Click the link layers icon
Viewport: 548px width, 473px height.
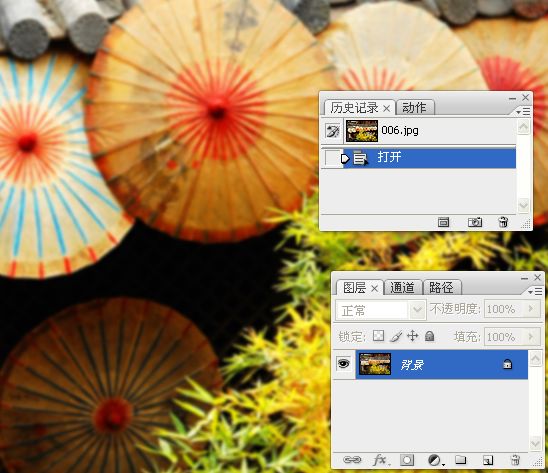tap(352, 459)
